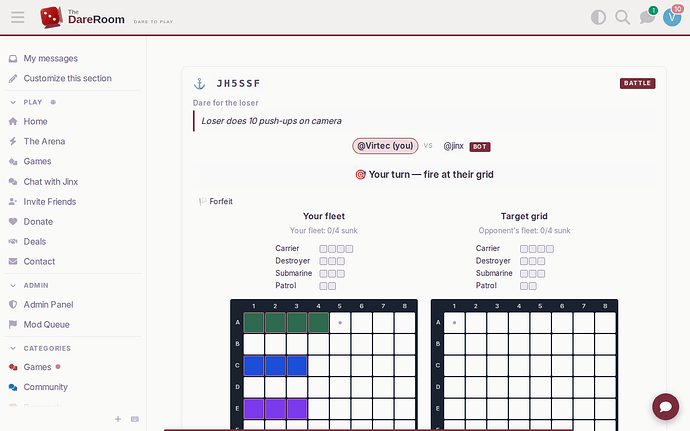This screenshot has width=690, height=431.
Task: Click the handshake icon beside Deals
Action: [x=13, y=241]
